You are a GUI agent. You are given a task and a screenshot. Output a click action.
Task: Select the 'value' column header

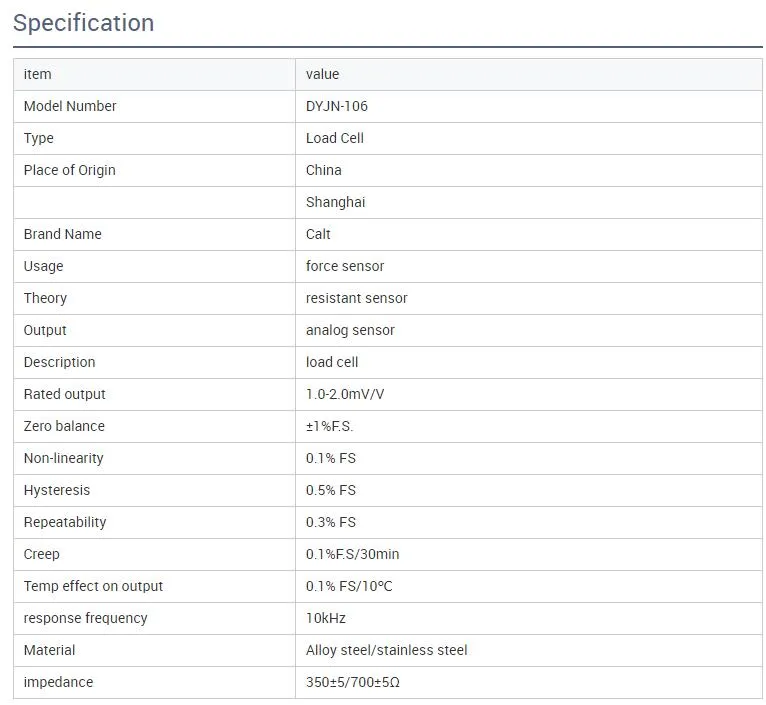point(323,74)
